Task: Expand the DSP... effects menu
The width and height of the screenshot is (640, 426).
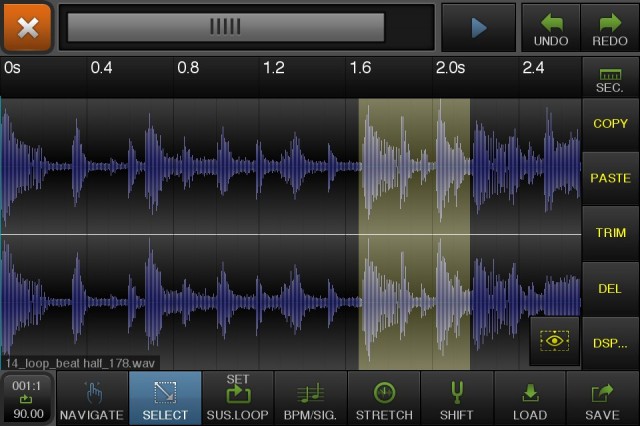Action: coord(610,342)
